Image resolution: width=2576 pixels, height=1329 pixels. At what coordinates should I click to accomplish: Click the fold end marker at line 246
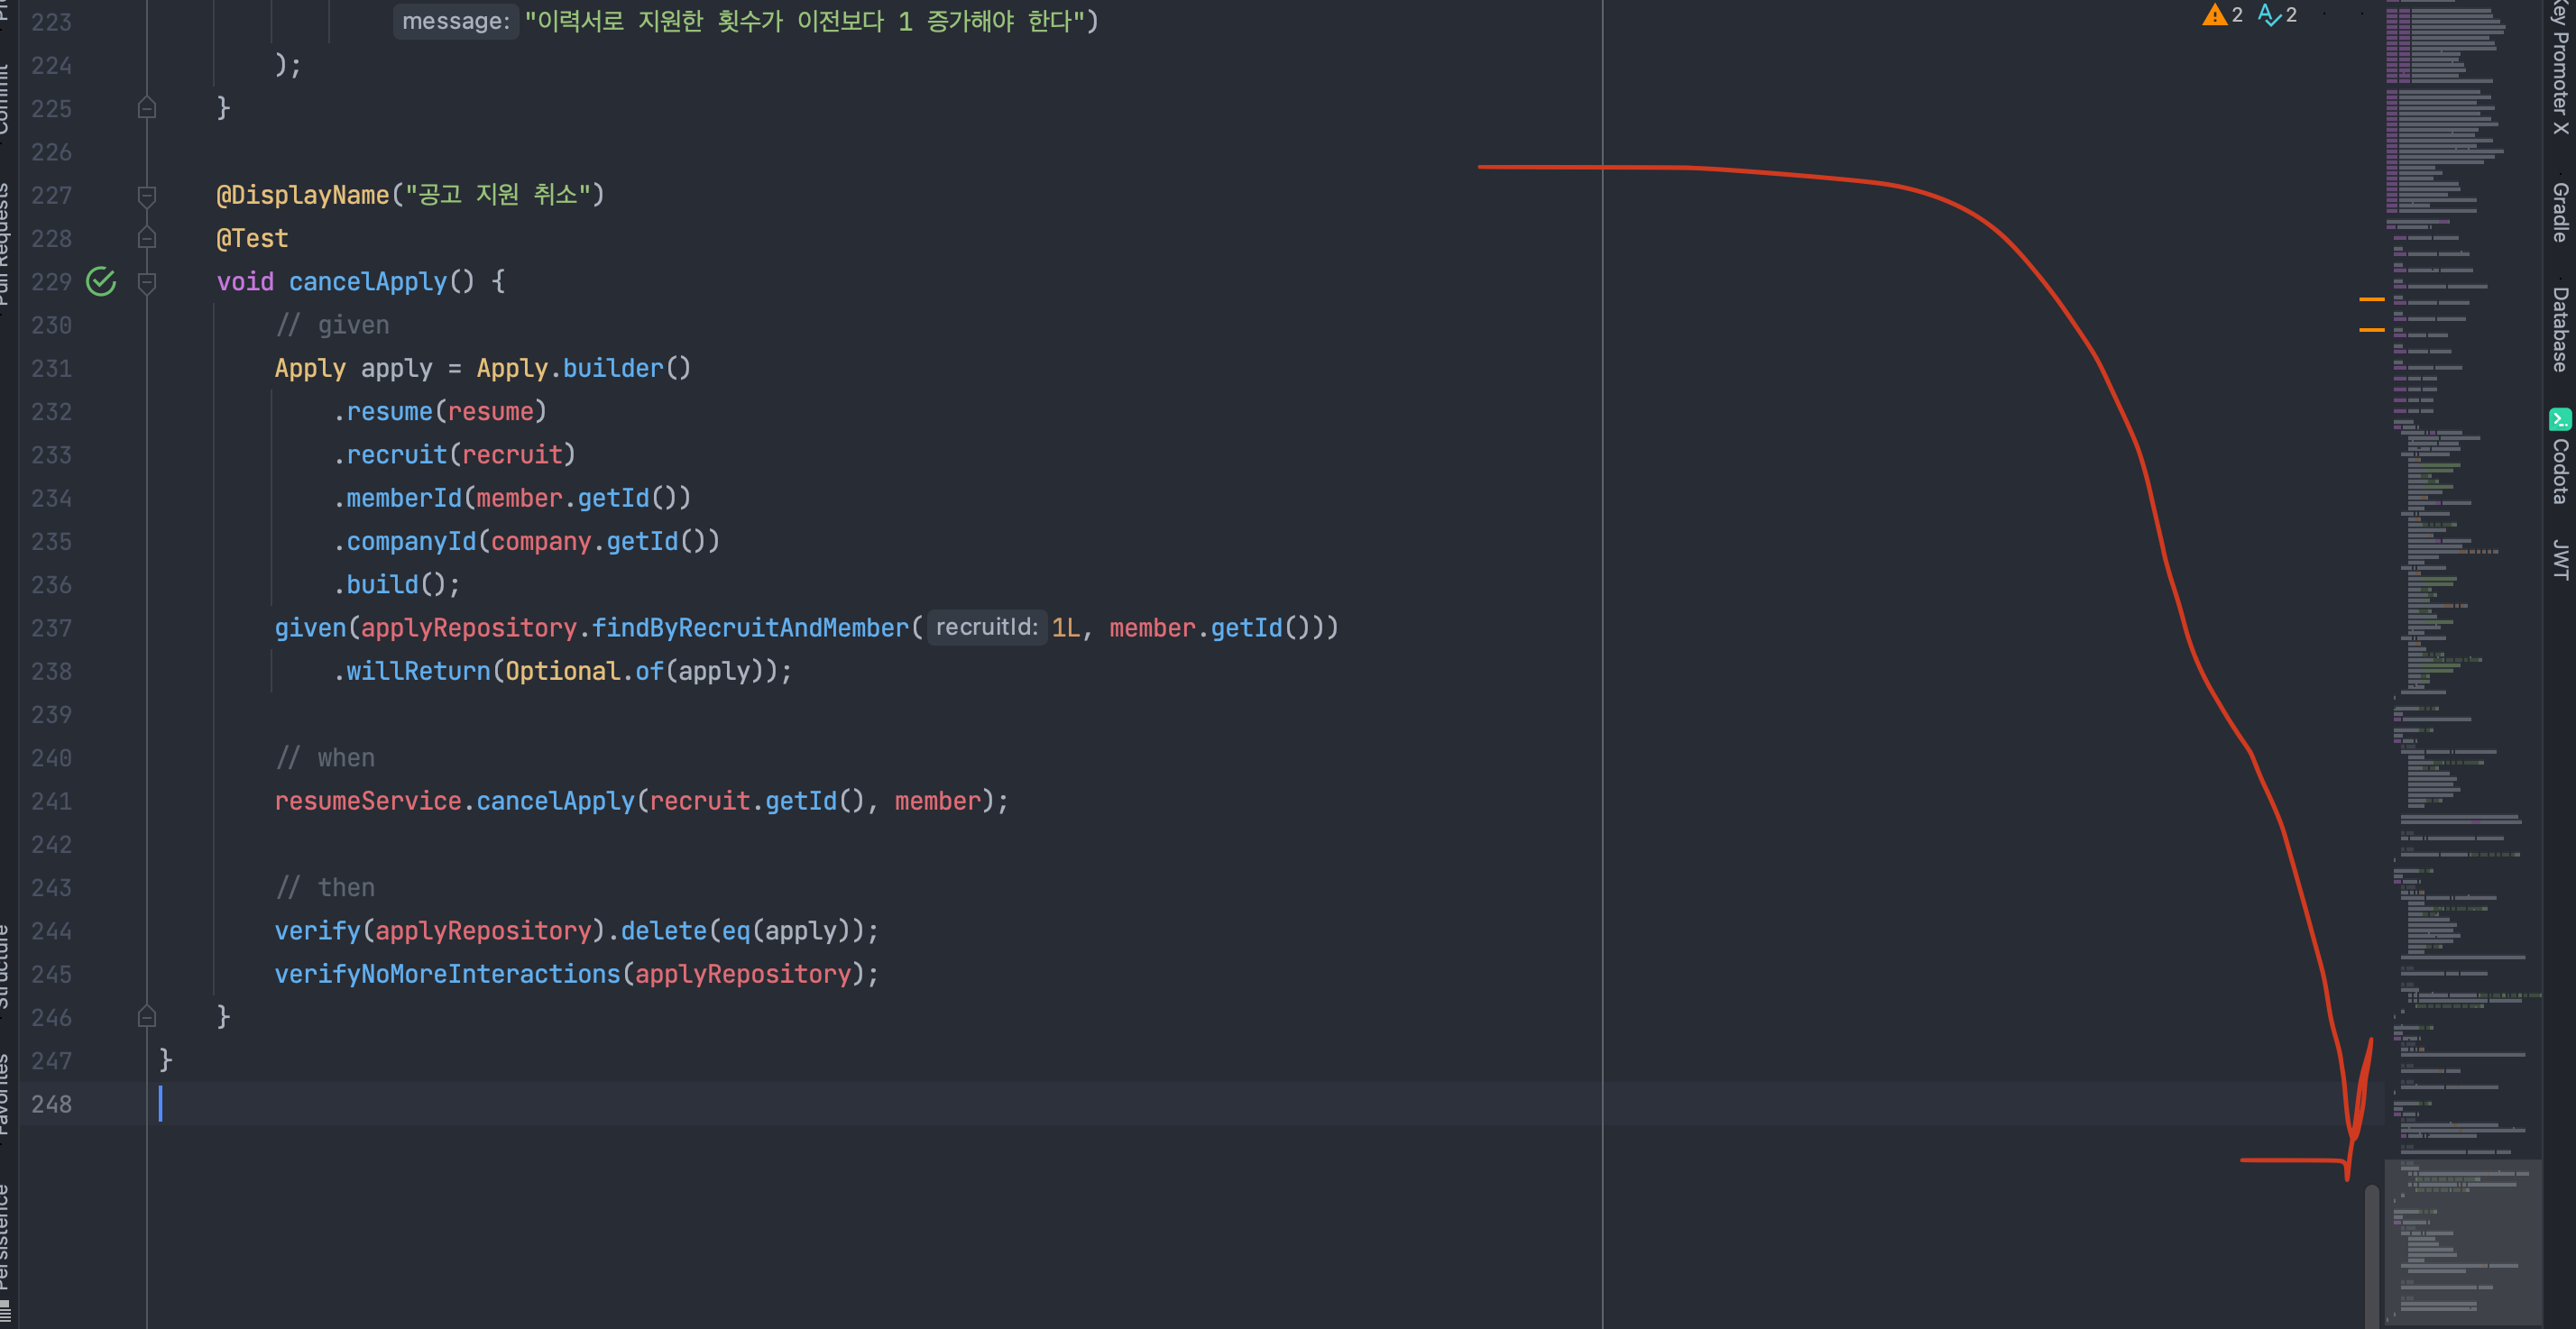[x=147, y=1017]
